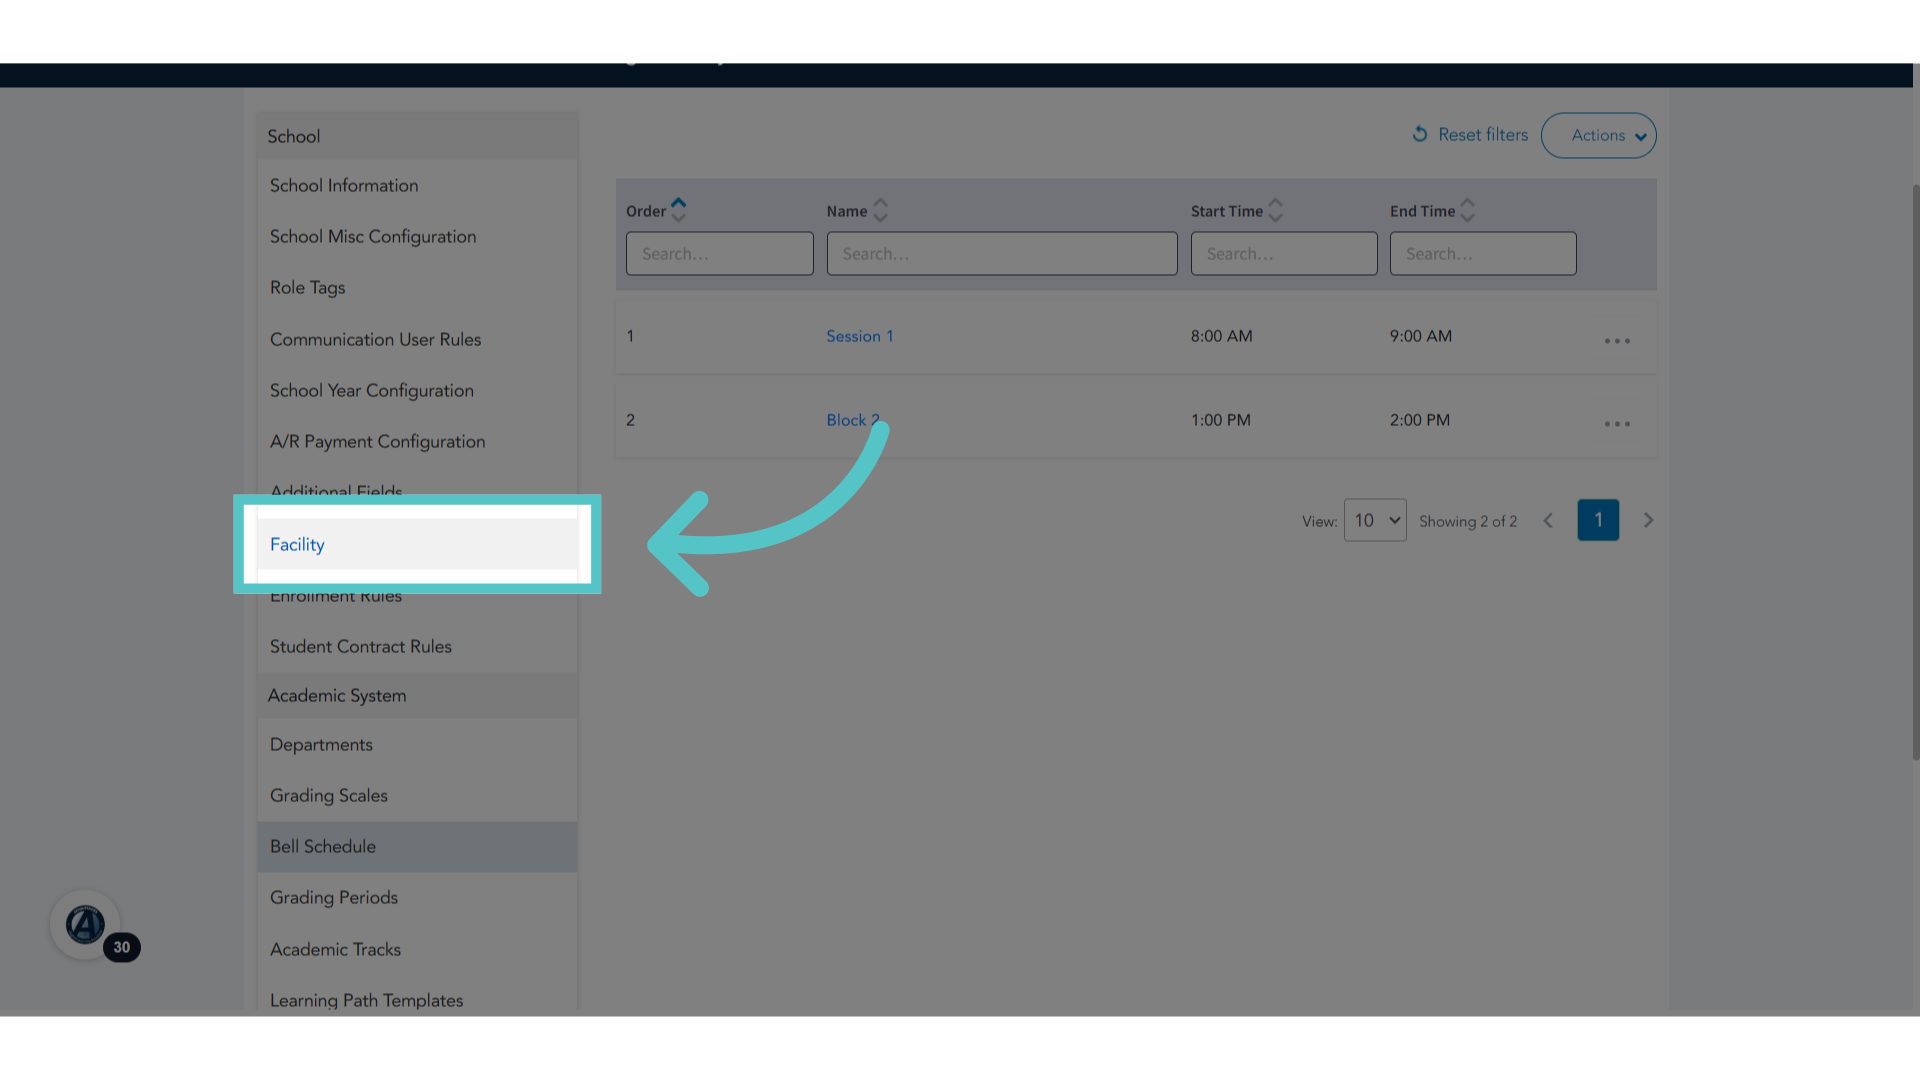
Task: Expand the Actions dropdown
Action: click(x=1598, y=135)
